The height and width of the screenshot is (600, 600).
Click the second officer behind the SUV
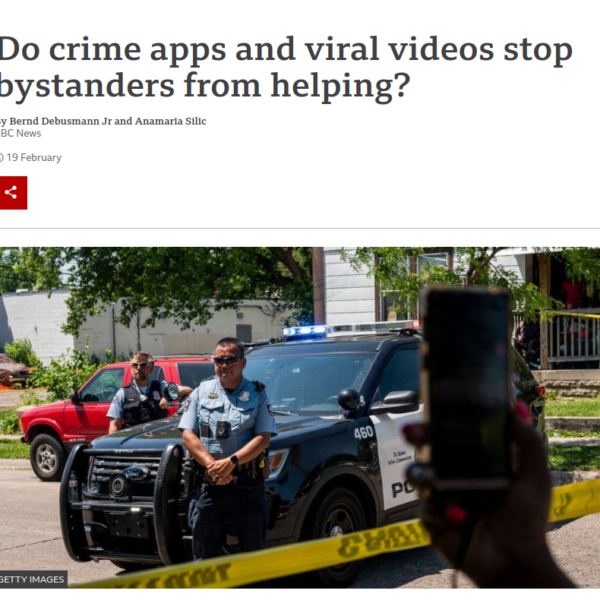[145, 394]
